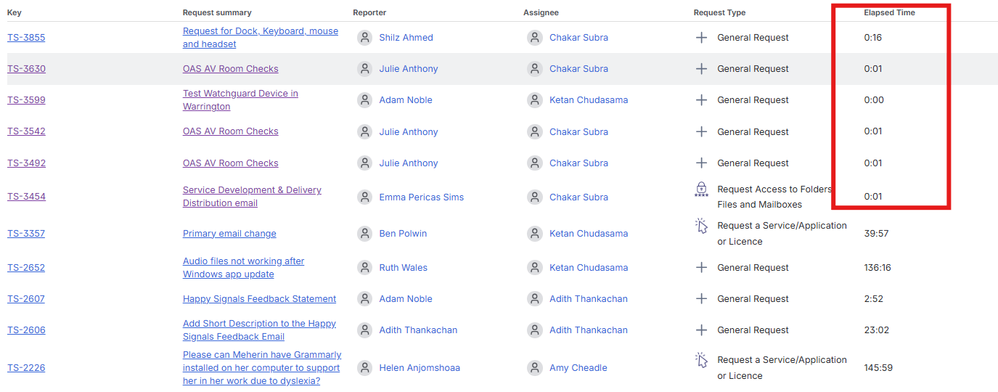The height and width of the screenshot is (392, 998).
Task: Sort by the Request Type column header
Action: click(719, 12)
